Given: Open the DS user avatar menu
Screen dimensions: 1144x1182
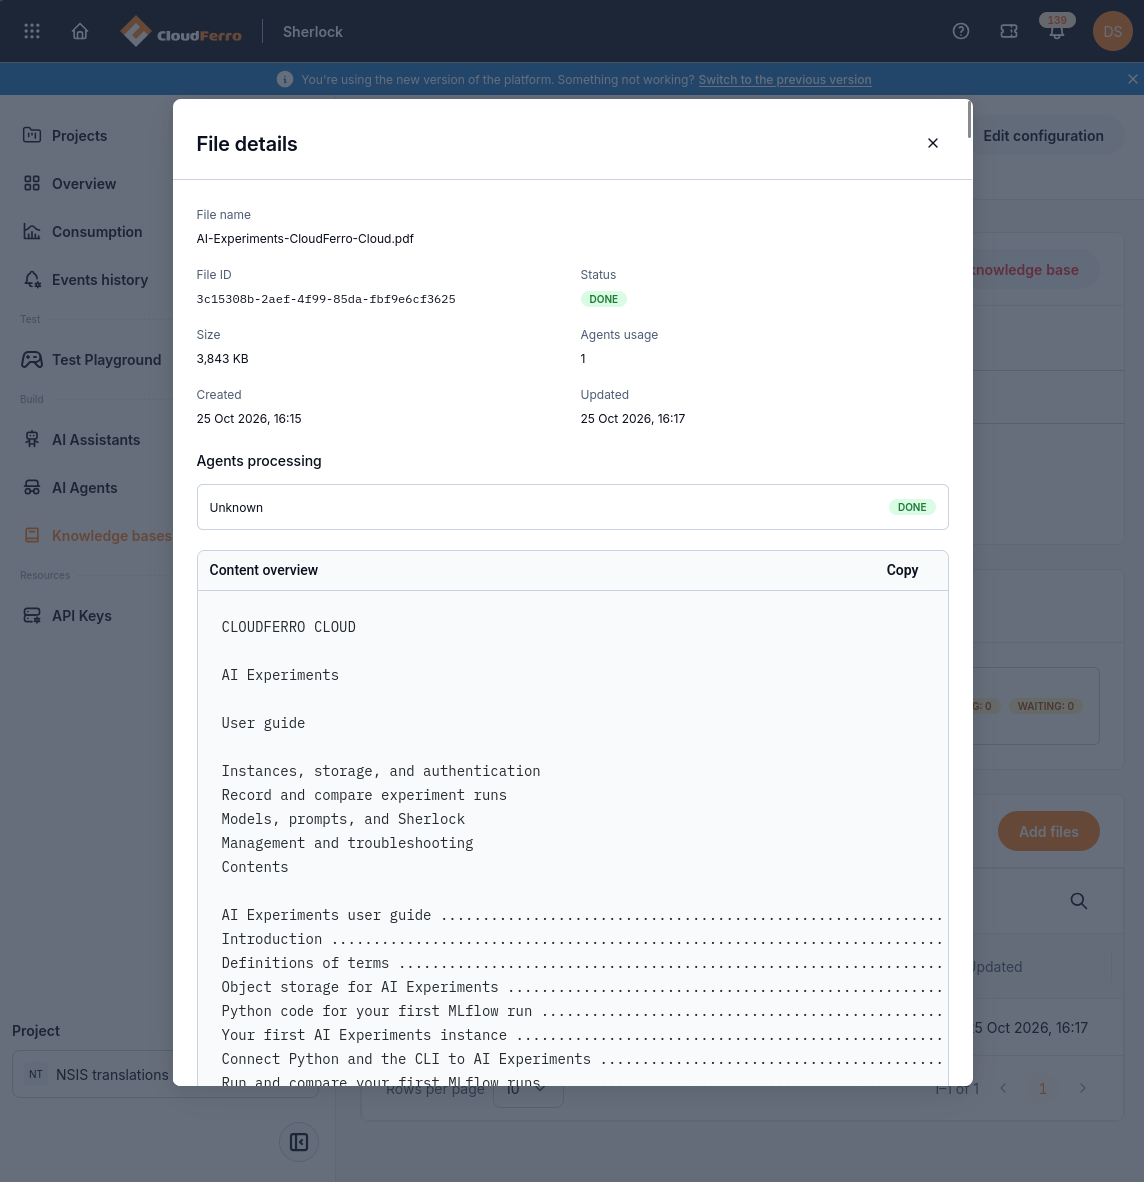Looking at the screenshot, I should [x=1112, y=31].
